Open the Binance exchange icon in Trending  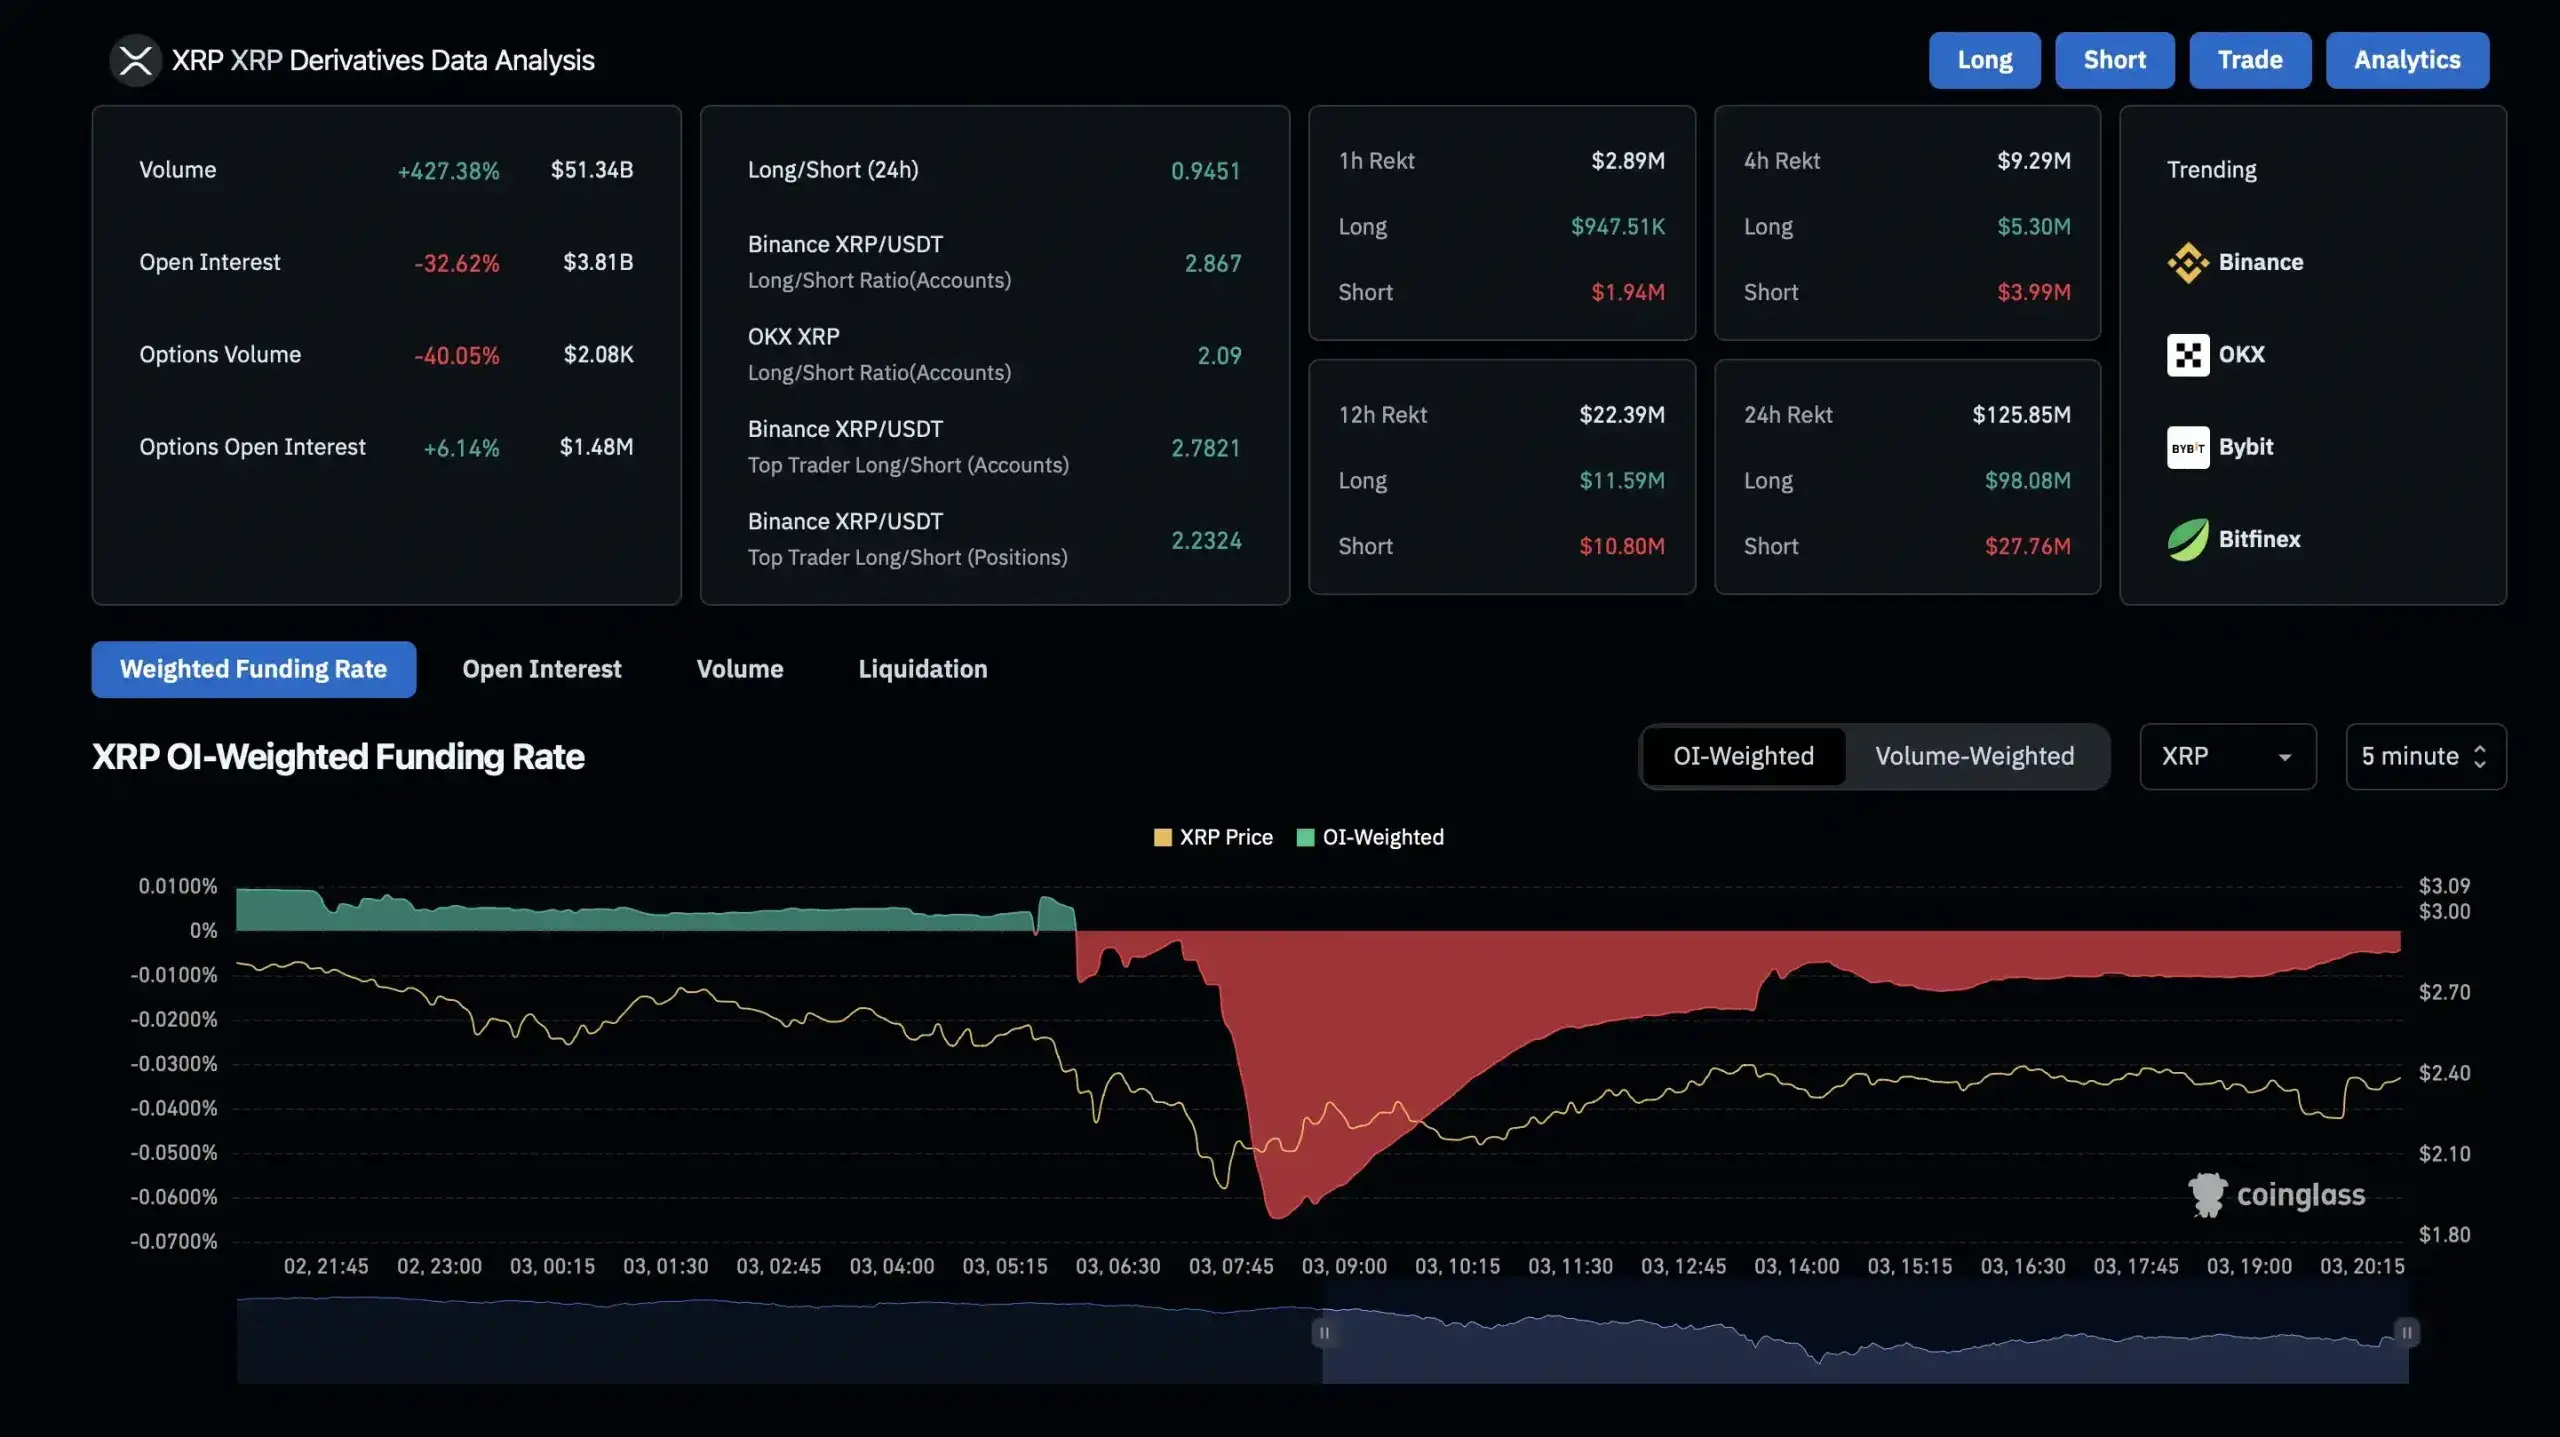[x=2187, y=263]
